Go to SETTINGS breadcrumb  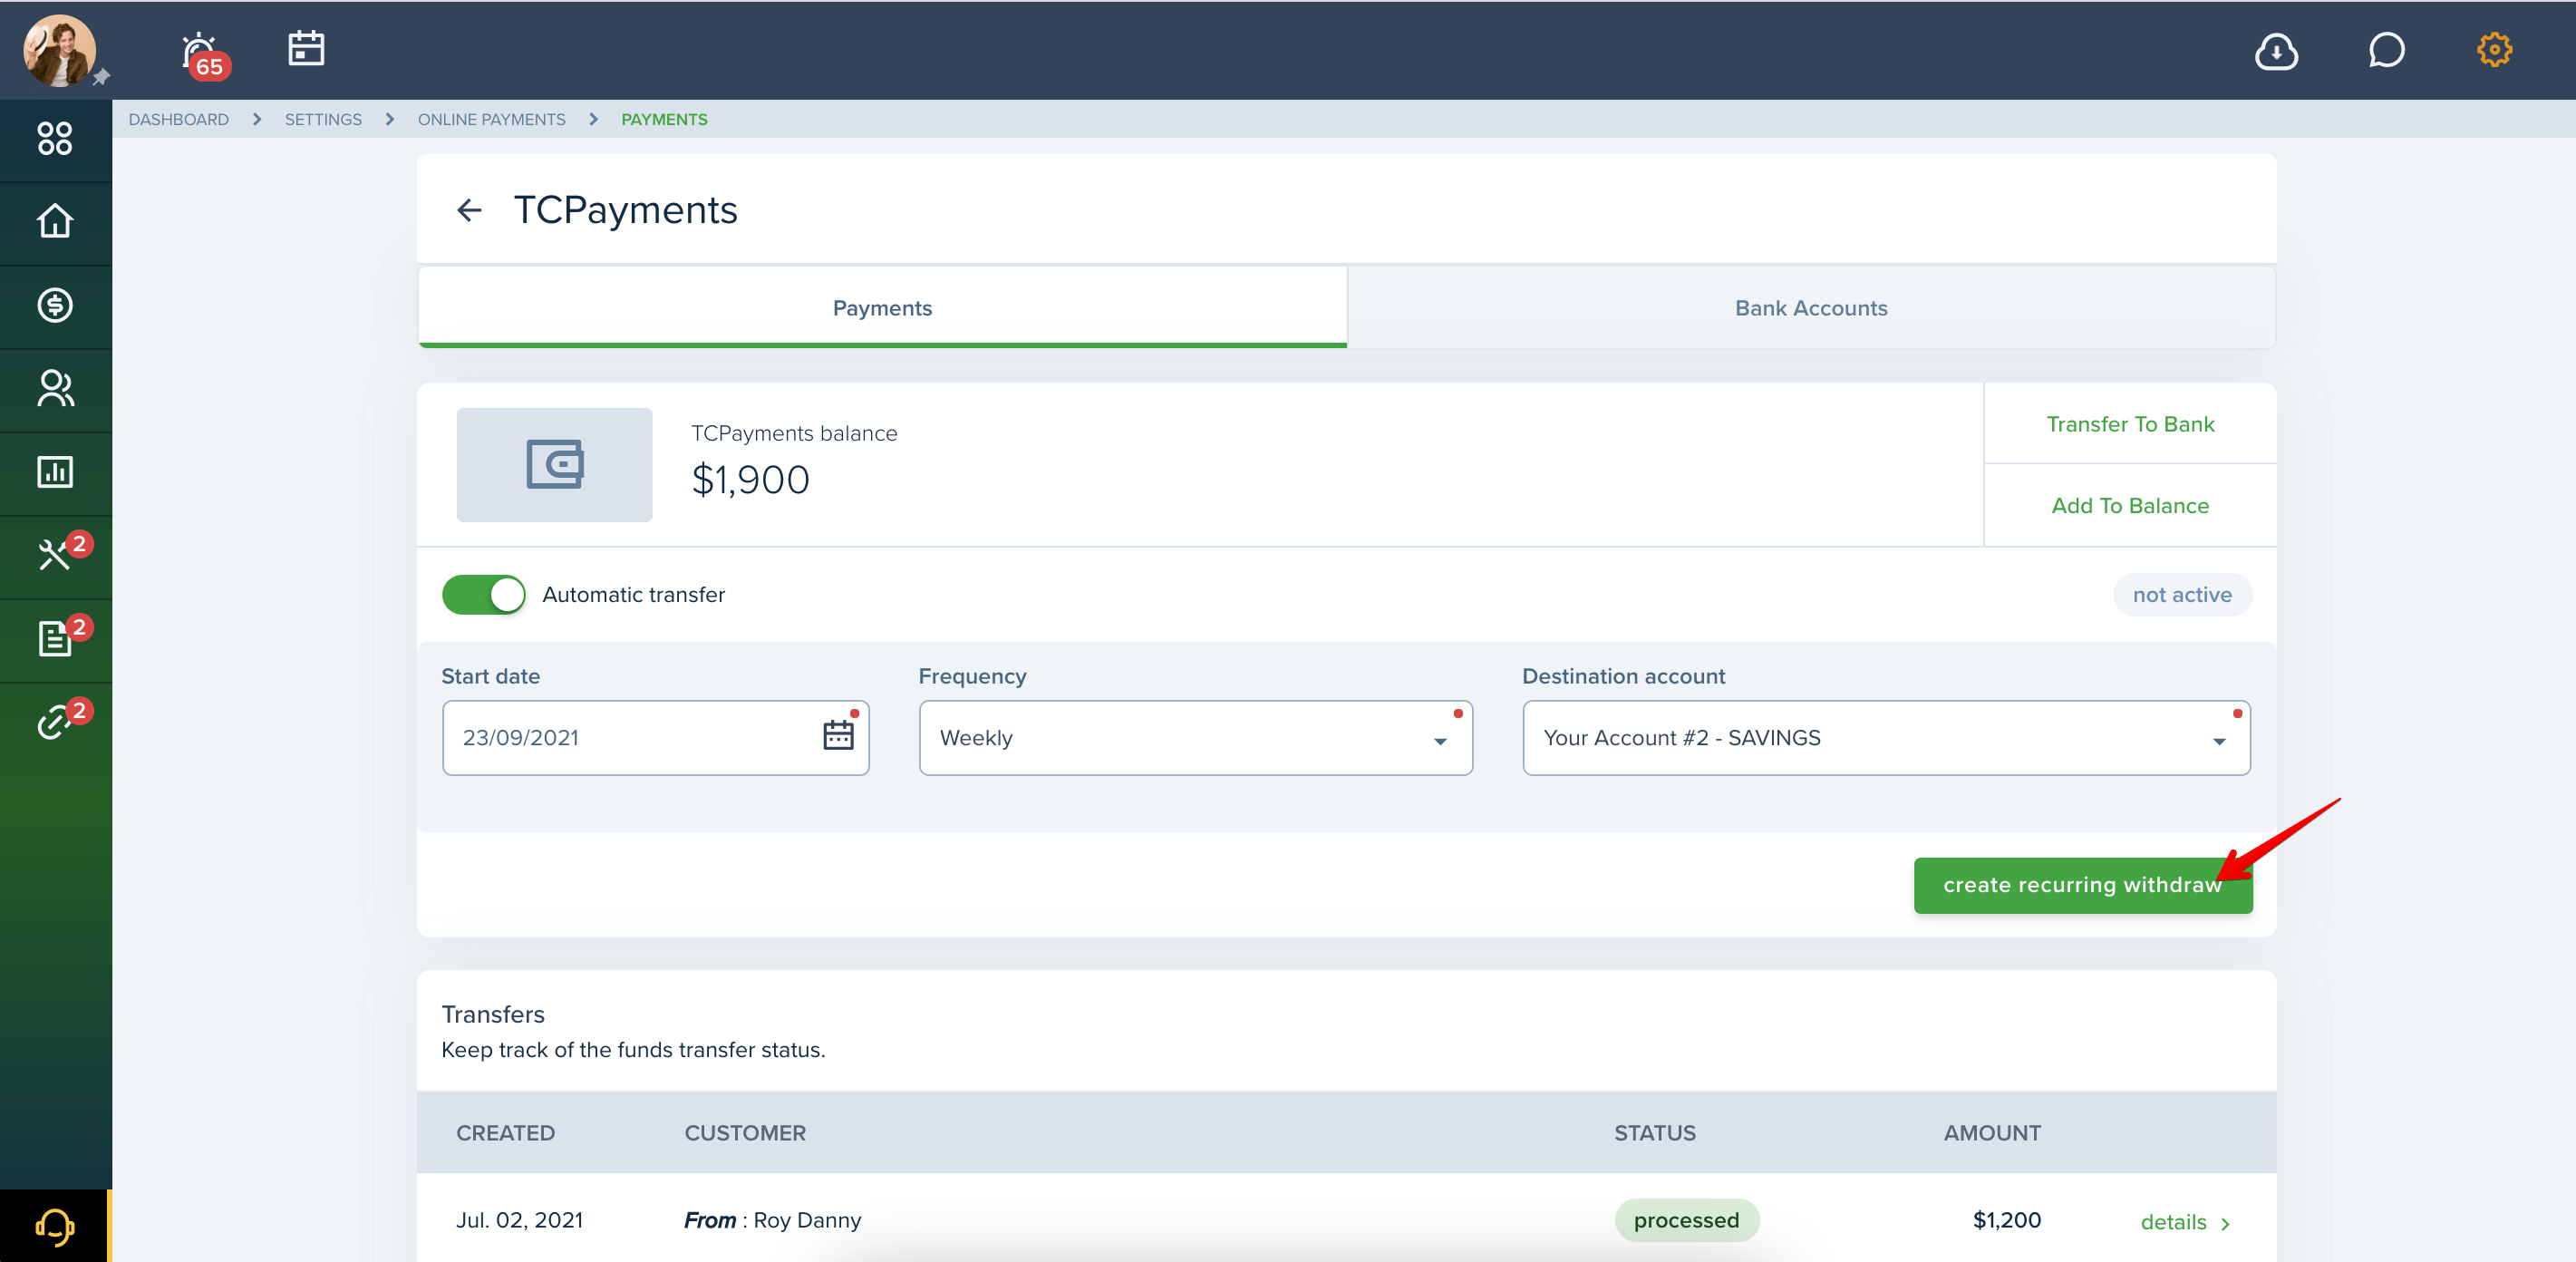point(323,119)
